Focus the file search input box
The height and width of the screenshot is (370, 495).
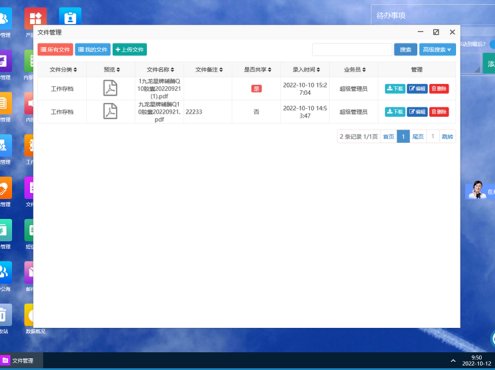click(x=352, y=50)
